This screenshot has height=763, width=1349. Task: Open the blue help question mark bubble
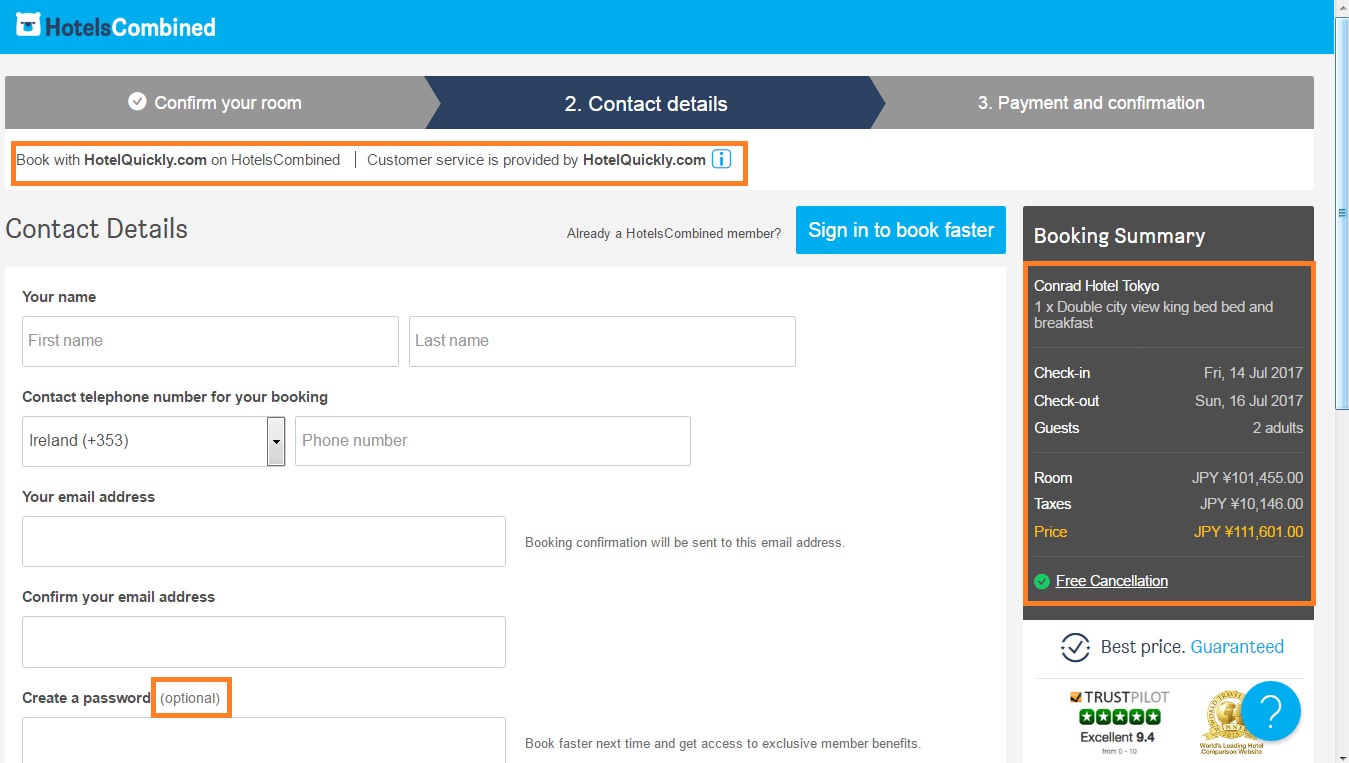[1270, 711]
